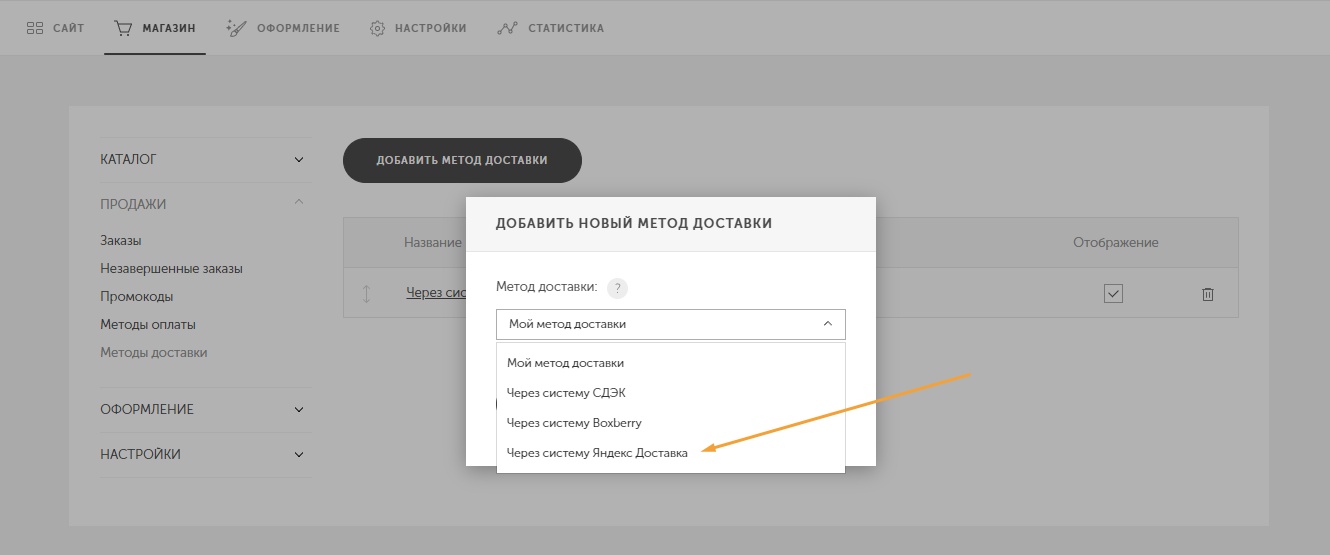Click the shopping cart Магазин icon
This screenshot has width=1330, height=555.
[124, 28]
